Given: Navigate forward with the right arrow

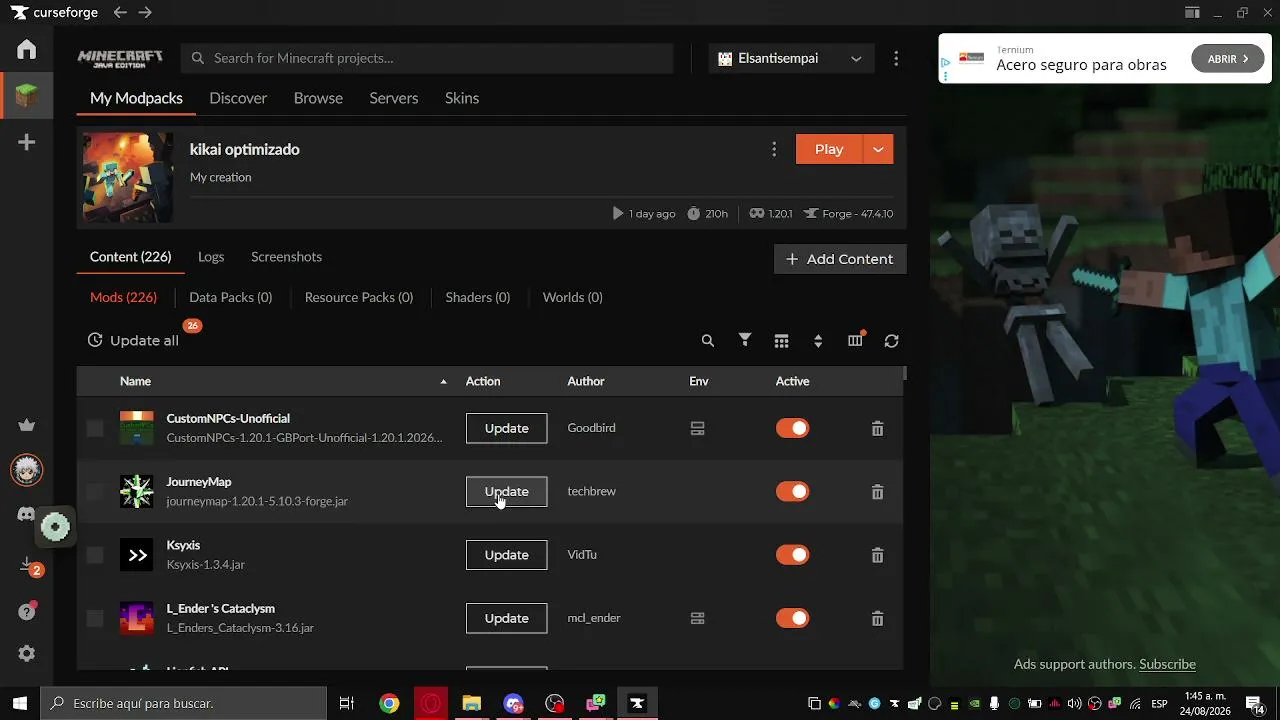Looking at the screenshot, I should click(145, 13).
